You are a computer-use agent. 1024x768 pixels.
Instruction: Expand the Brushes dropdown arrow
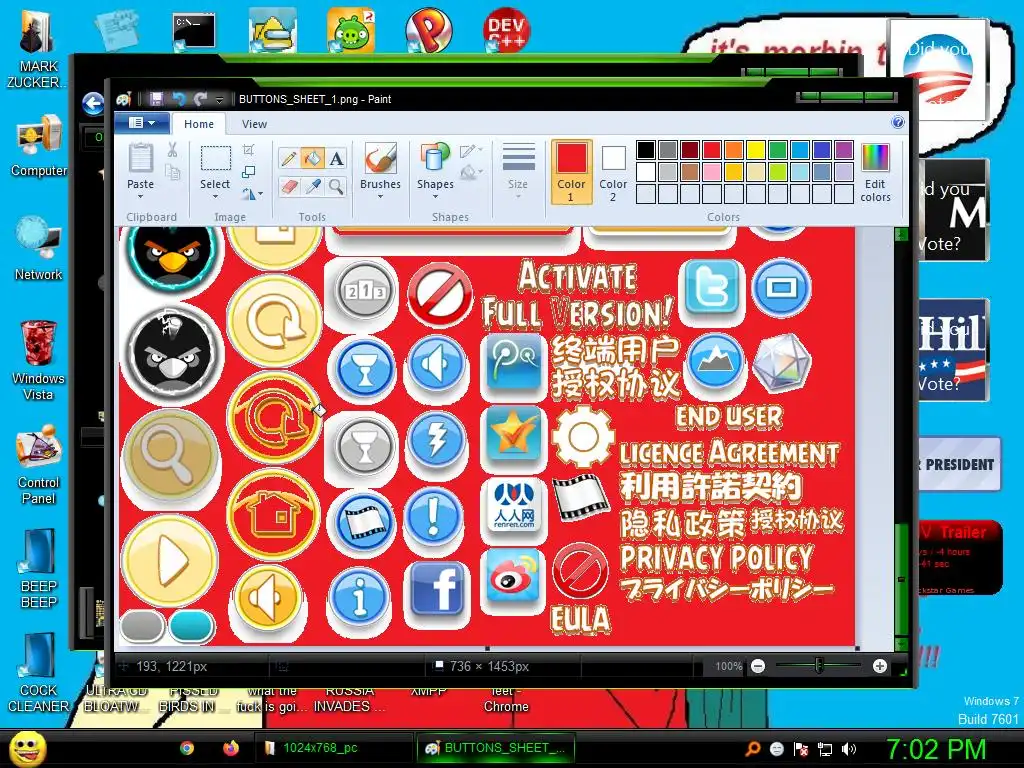(380, 197)
